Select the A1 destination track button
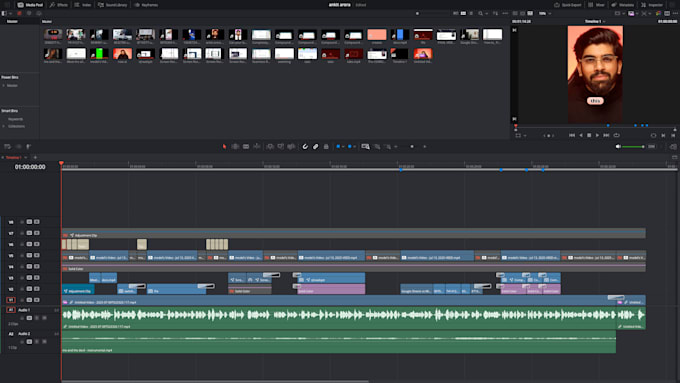Viewport: 680px width, 383px height. [x=11, y=310]
